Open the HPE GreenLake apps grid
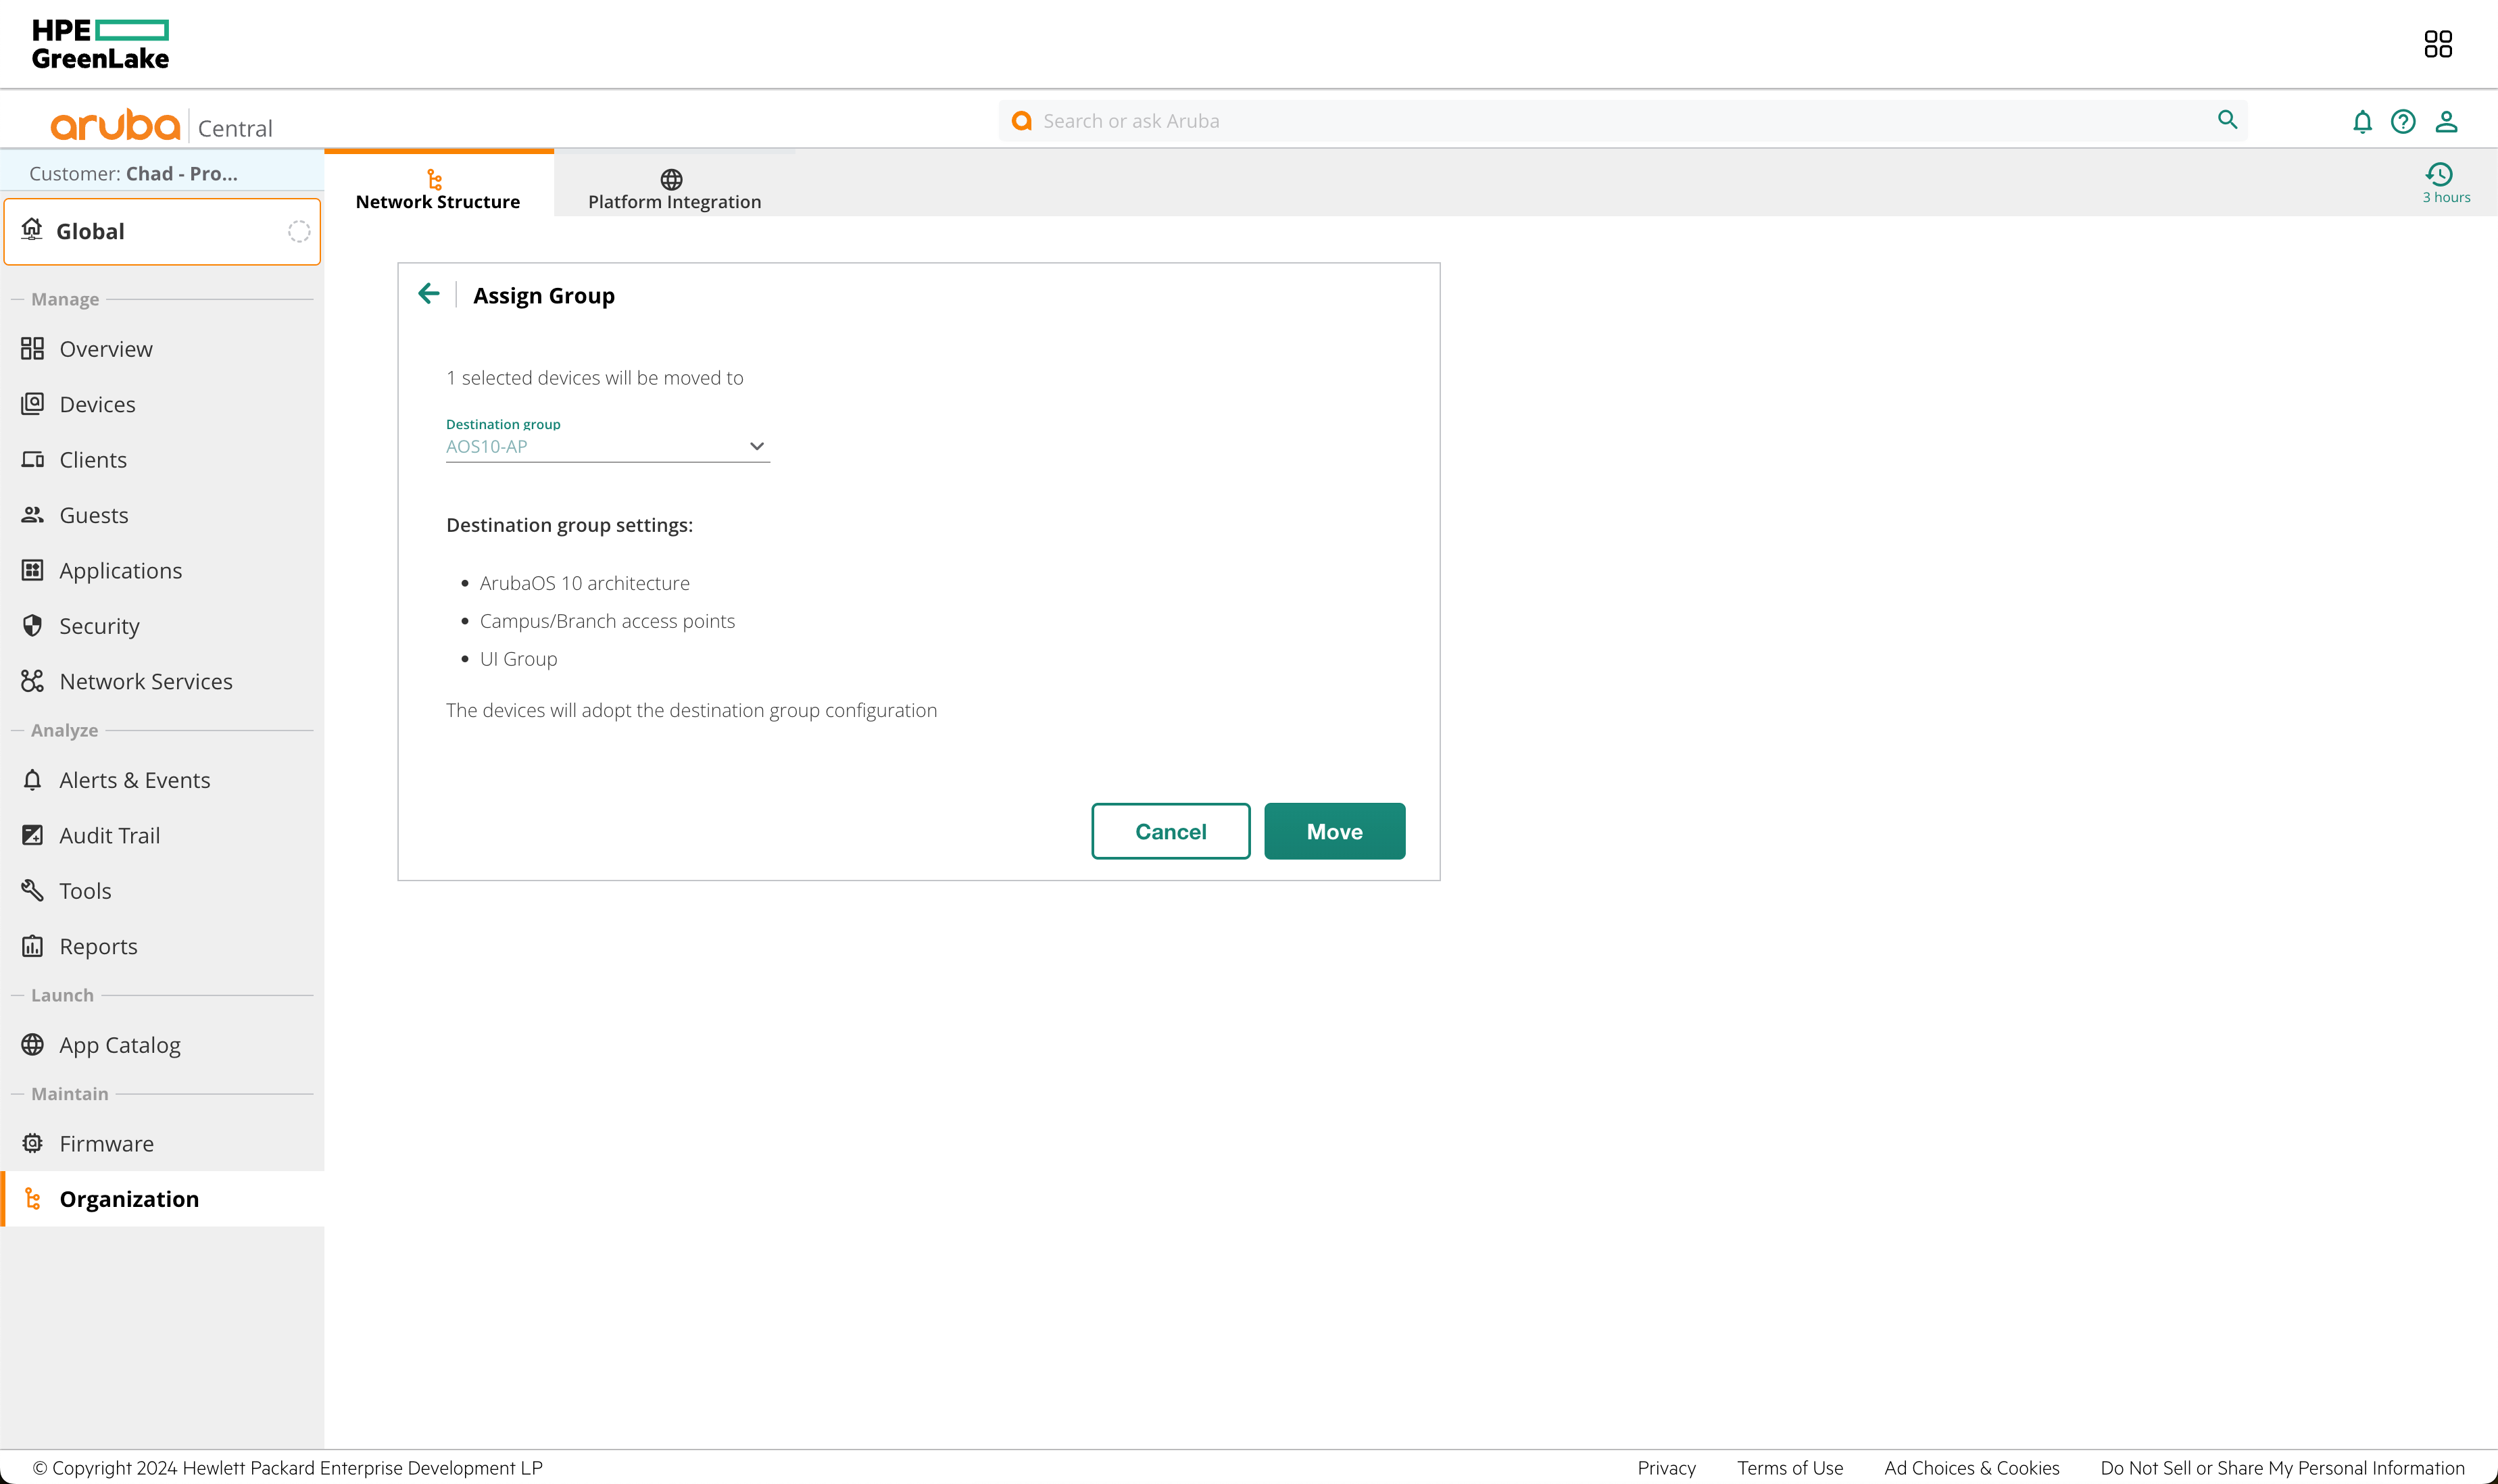The image size is (2498, 1484). [2438, 43]
